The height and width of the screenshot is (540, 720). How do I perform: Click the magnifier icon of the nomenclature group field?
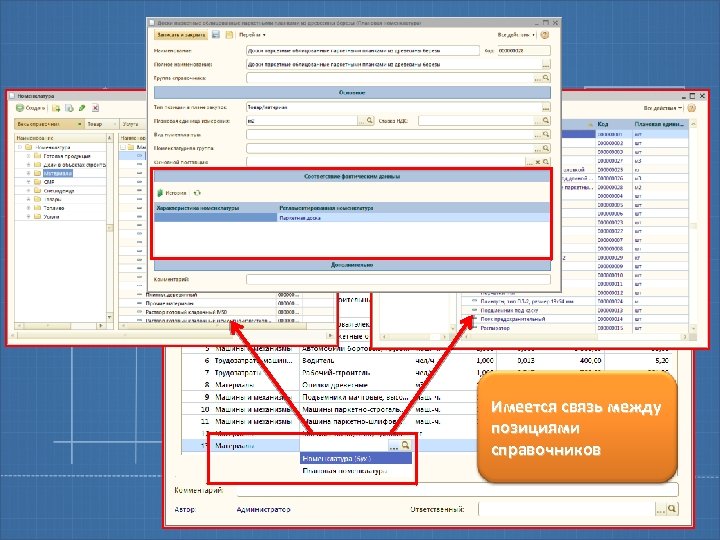point(546,148)
